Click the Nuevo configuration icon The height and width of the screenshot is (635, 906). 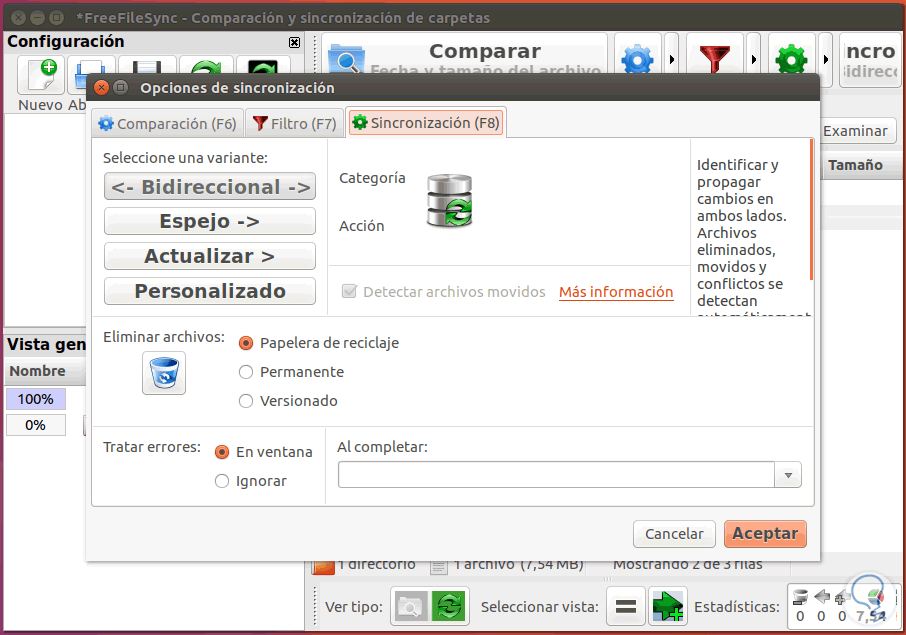(x=41, y=75)
